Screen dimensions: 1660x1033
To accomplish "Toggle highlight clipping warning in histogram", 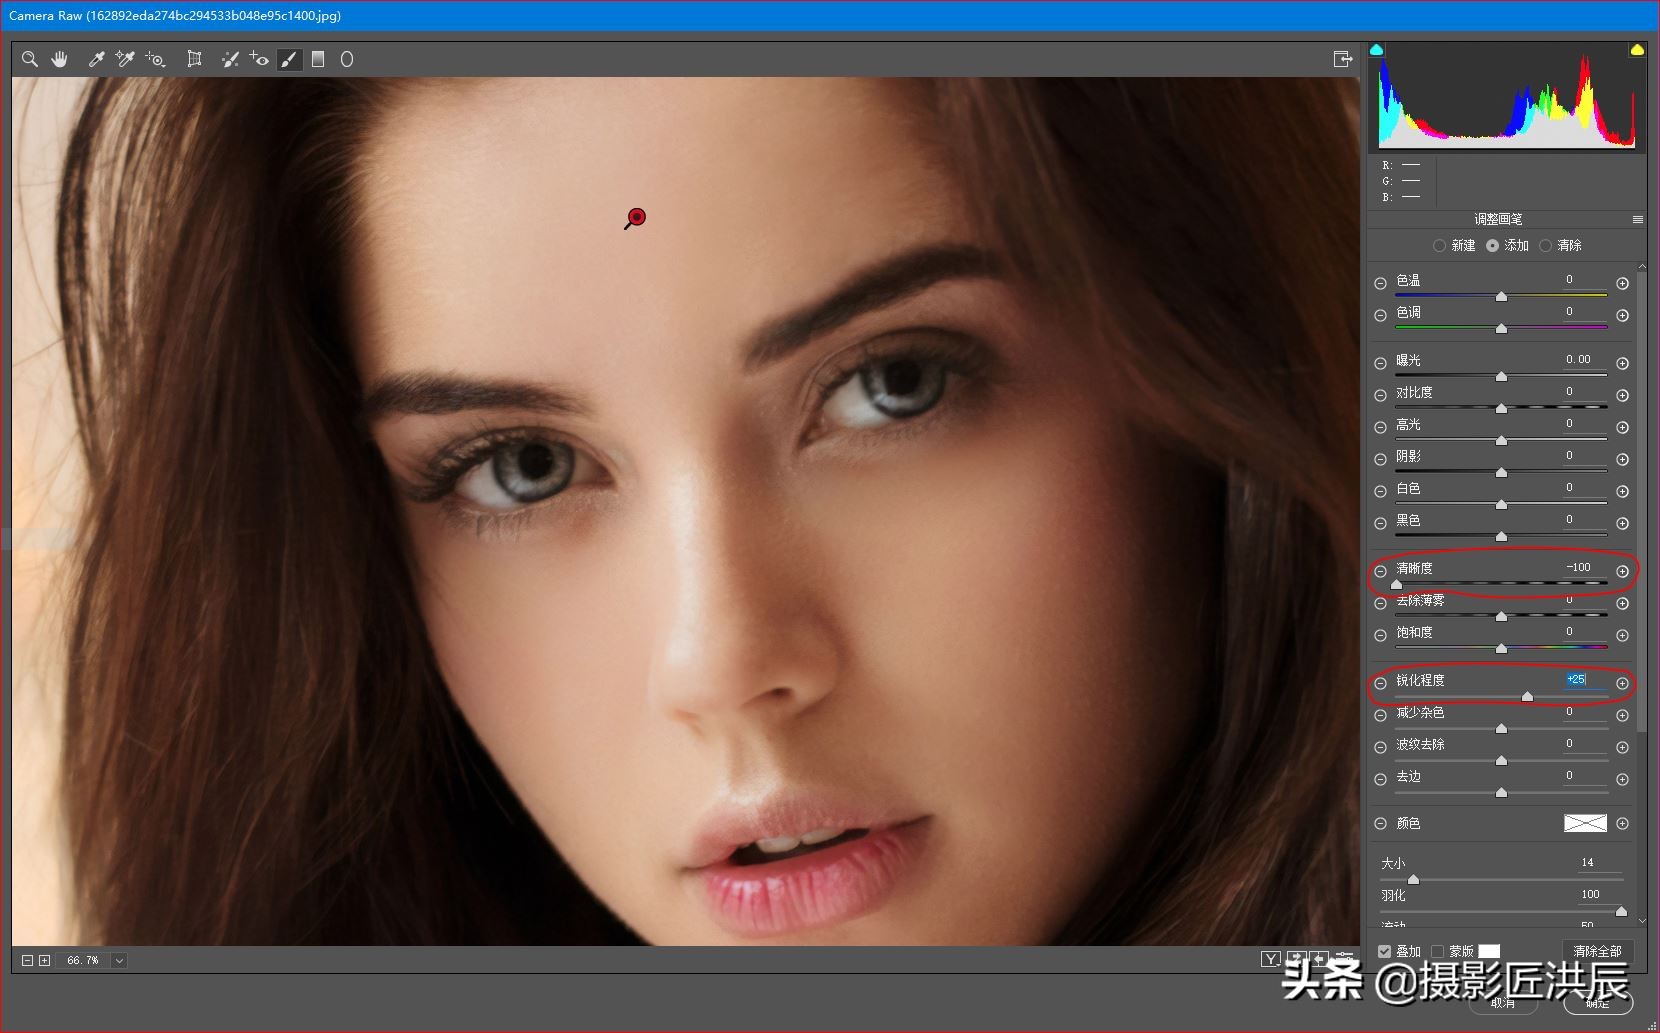I will [1637, 49].
